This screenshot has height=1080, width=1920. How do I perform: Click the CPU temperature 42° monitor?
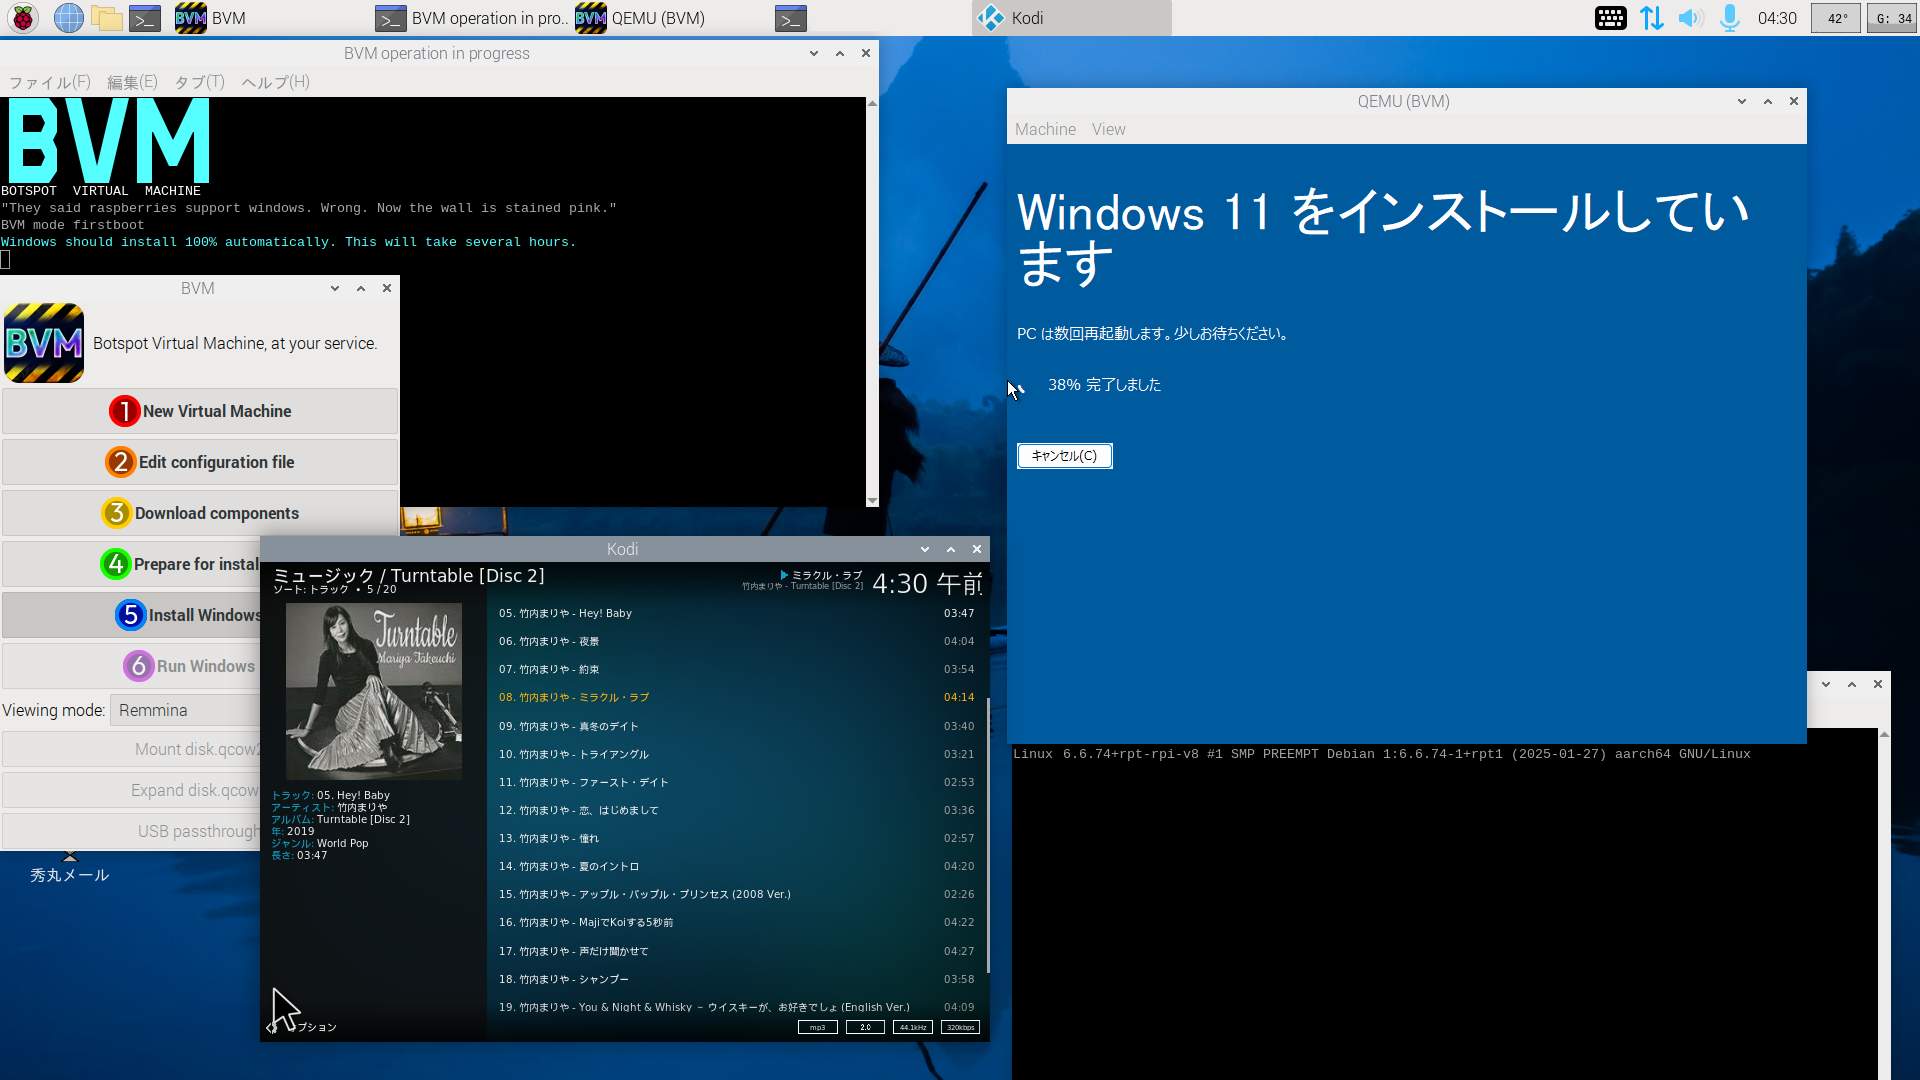(x=1836, y=18)
